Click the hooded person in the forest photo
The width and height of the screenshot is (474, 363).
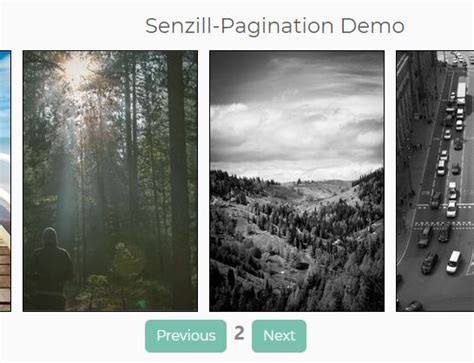click(x=52, y=268)
